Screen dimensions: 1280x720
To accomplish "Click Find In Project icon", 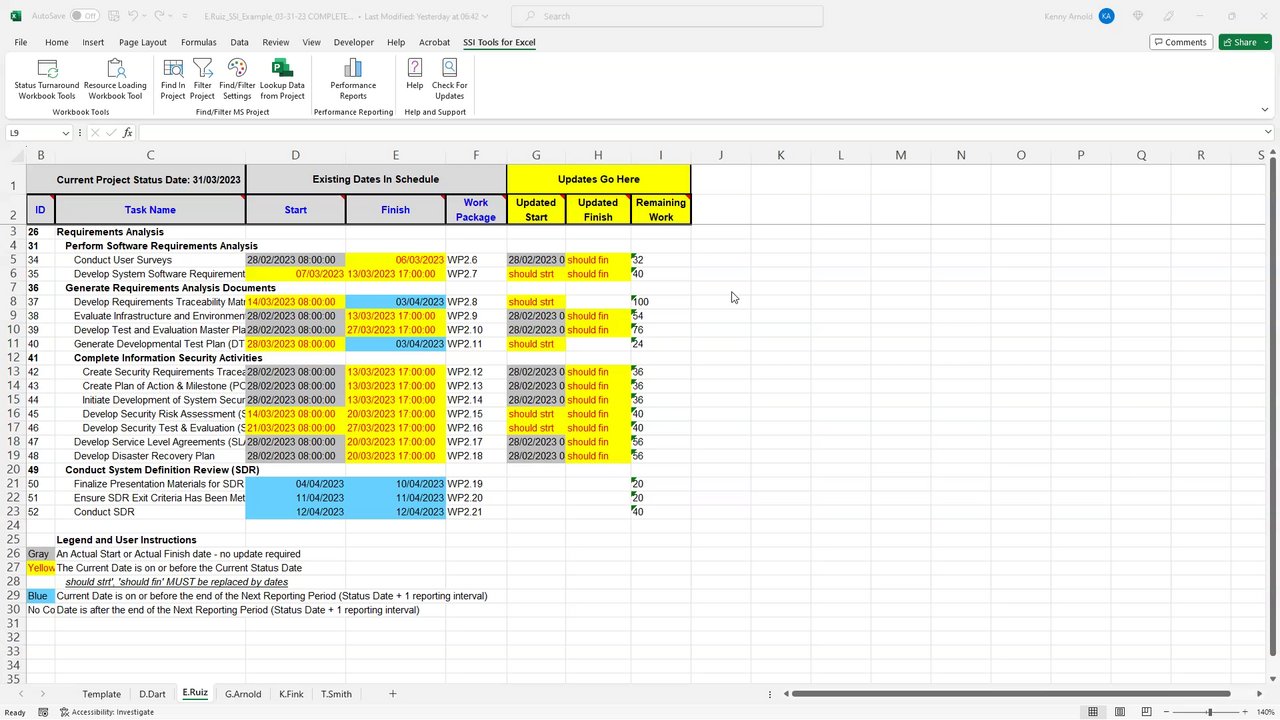I will (x=173, y=79).
